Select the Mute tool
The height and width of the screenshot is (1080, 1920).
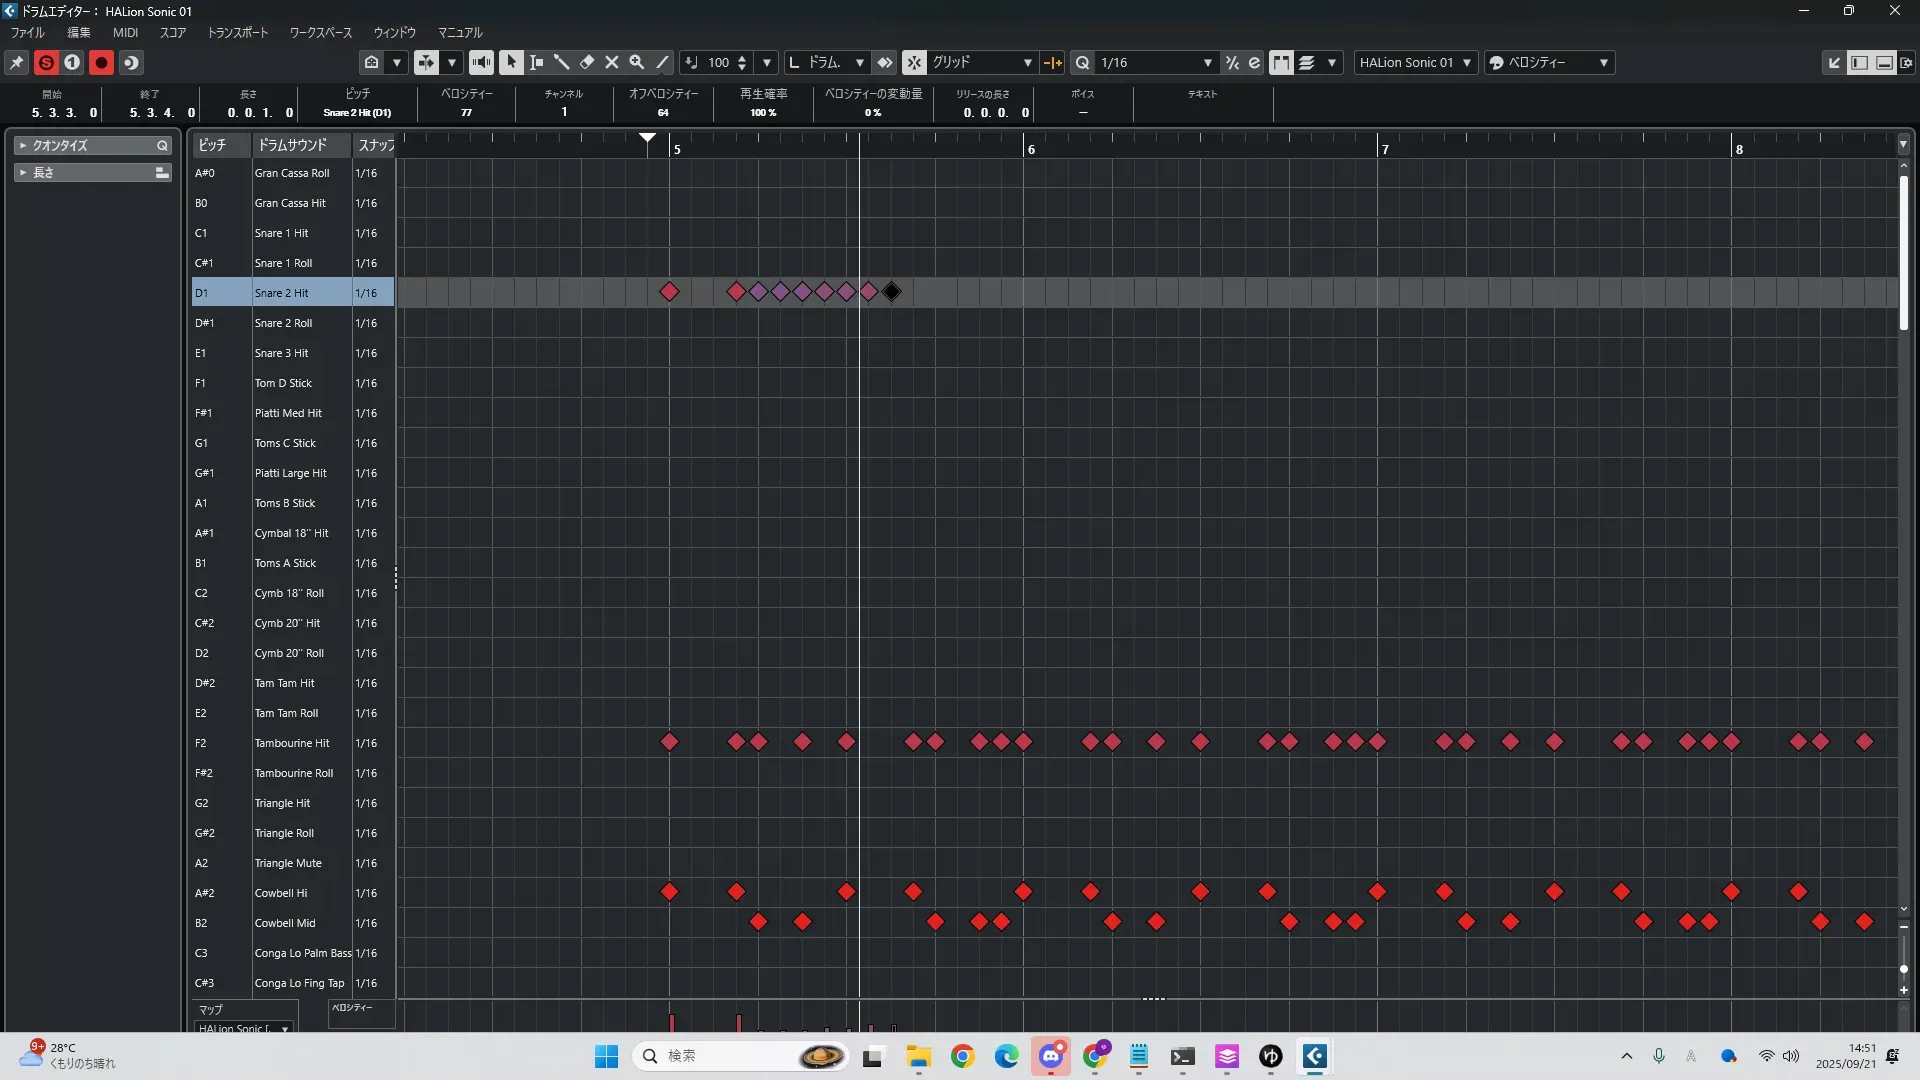point(612,62)
